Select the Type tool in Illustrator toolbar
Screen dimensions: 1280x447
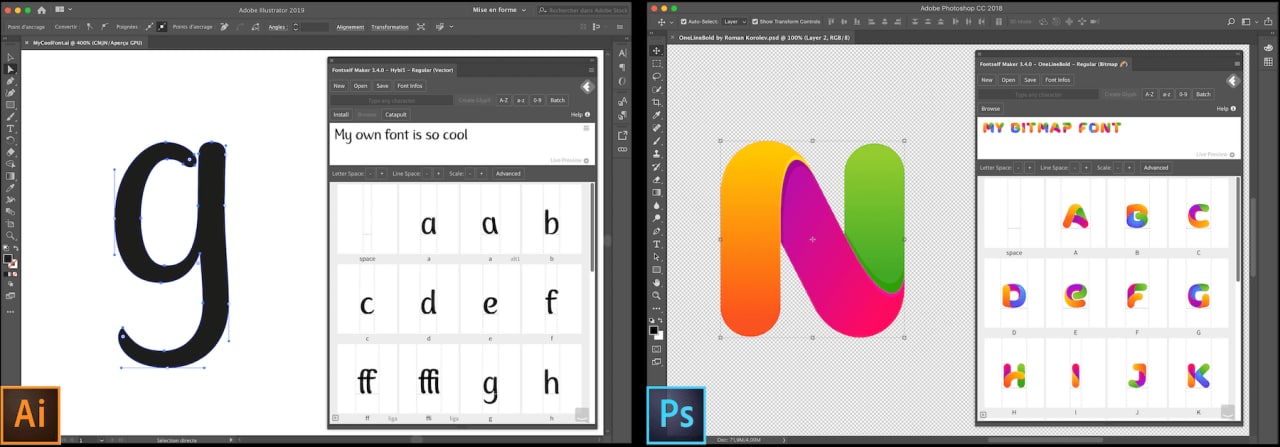(x=11, y=128)
